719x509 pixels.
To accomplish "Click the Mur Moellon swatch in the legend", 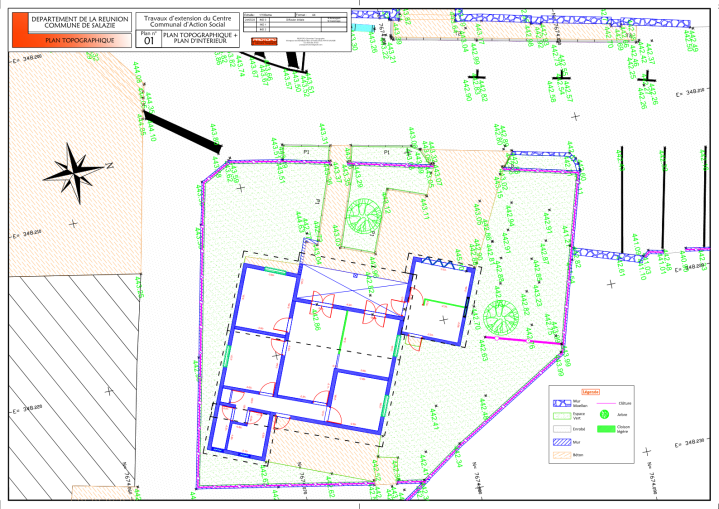I will (x=562, y=404).
